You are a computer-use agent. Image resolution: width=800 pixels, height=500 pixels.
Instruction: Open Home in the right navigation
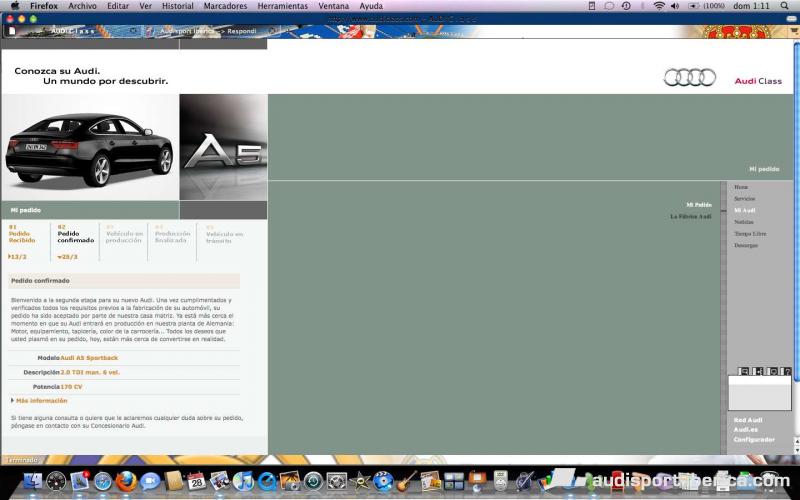[741, 187]
